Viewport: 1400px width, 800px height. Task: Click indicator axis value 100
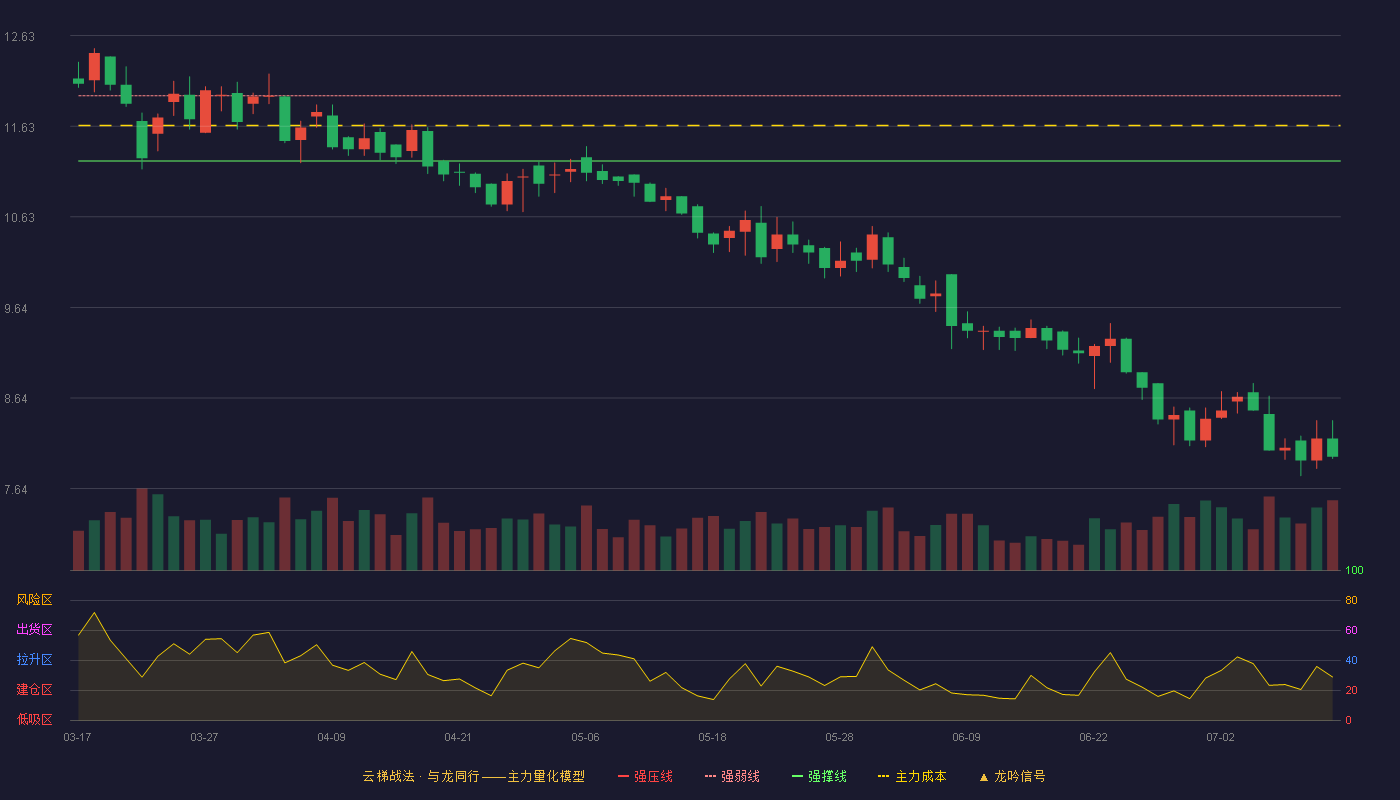(x=1354, y=571)
